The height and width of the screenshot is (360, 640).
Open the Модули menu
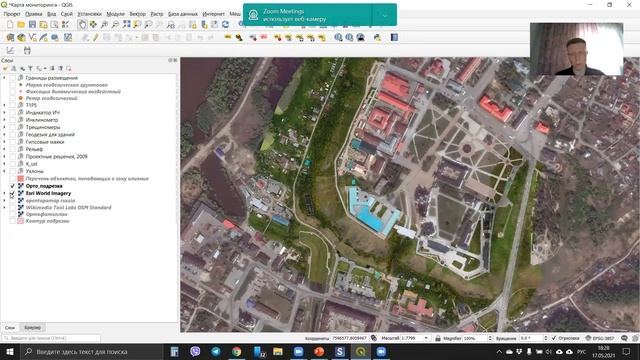[115, 14]
